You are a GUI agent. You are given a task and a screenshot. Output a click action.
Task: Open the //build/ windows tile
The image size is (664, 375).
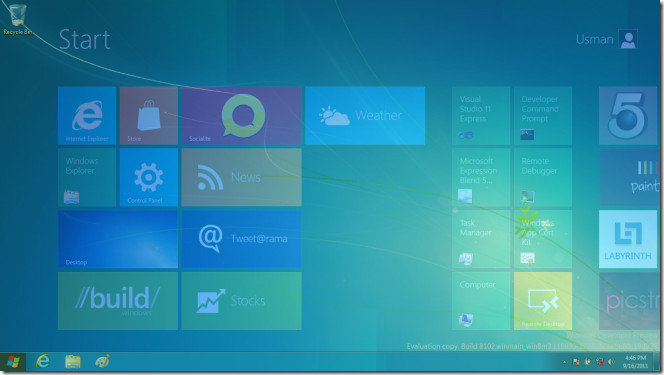(118, 301)
